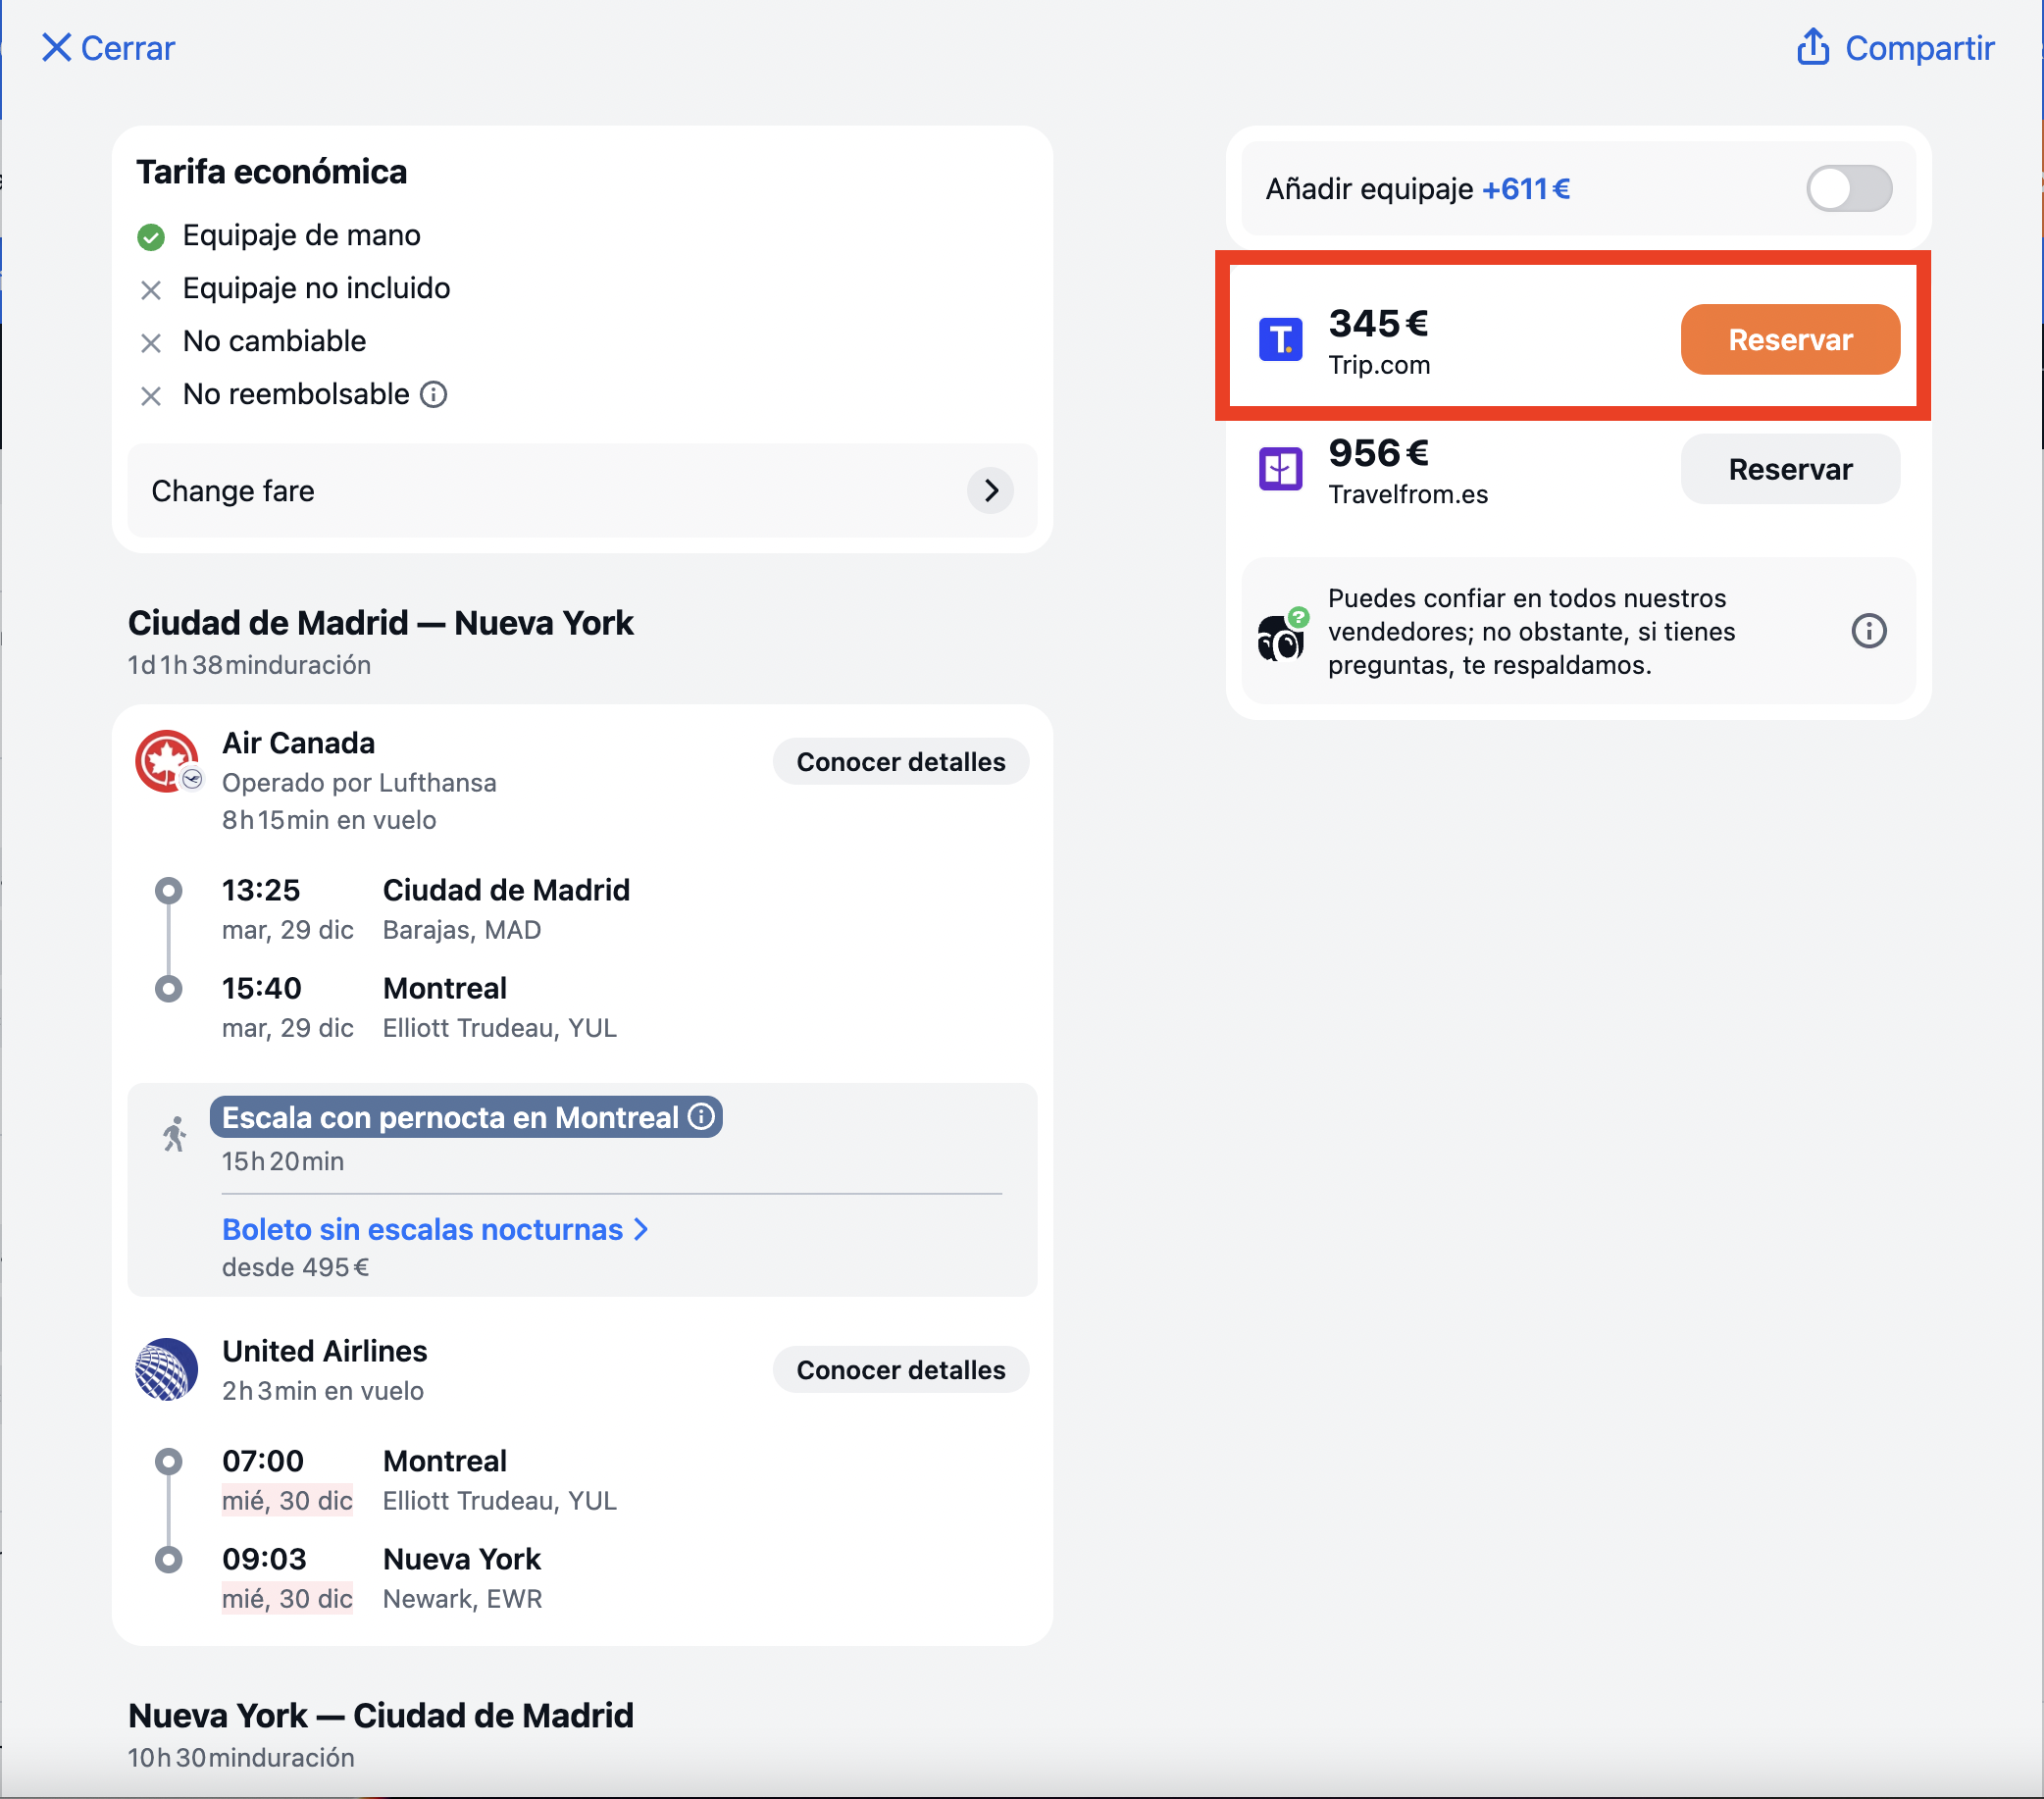Click the United Airlines globe logo

pyautogui.click(x=166, y=1369)
